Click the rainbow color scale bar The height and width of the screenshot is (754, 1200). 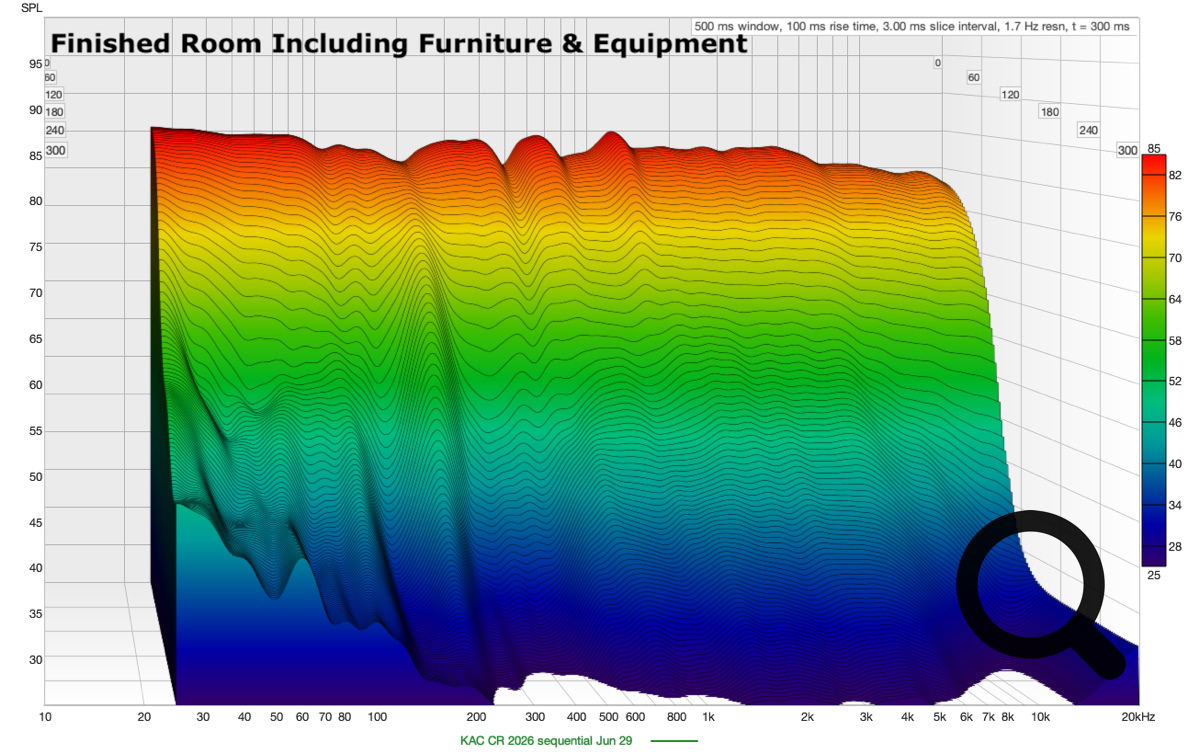point(1152,361)
